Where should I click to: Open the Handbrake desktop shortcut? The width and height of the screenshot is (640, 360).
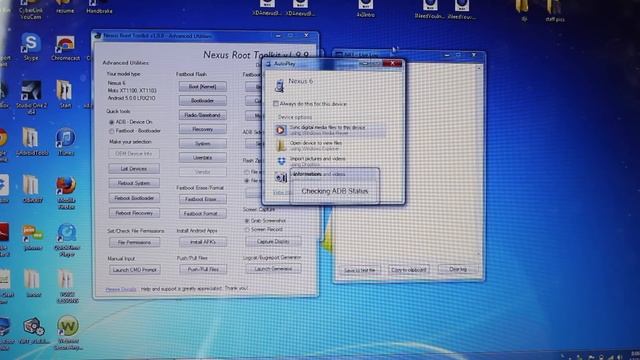point(99,7)
